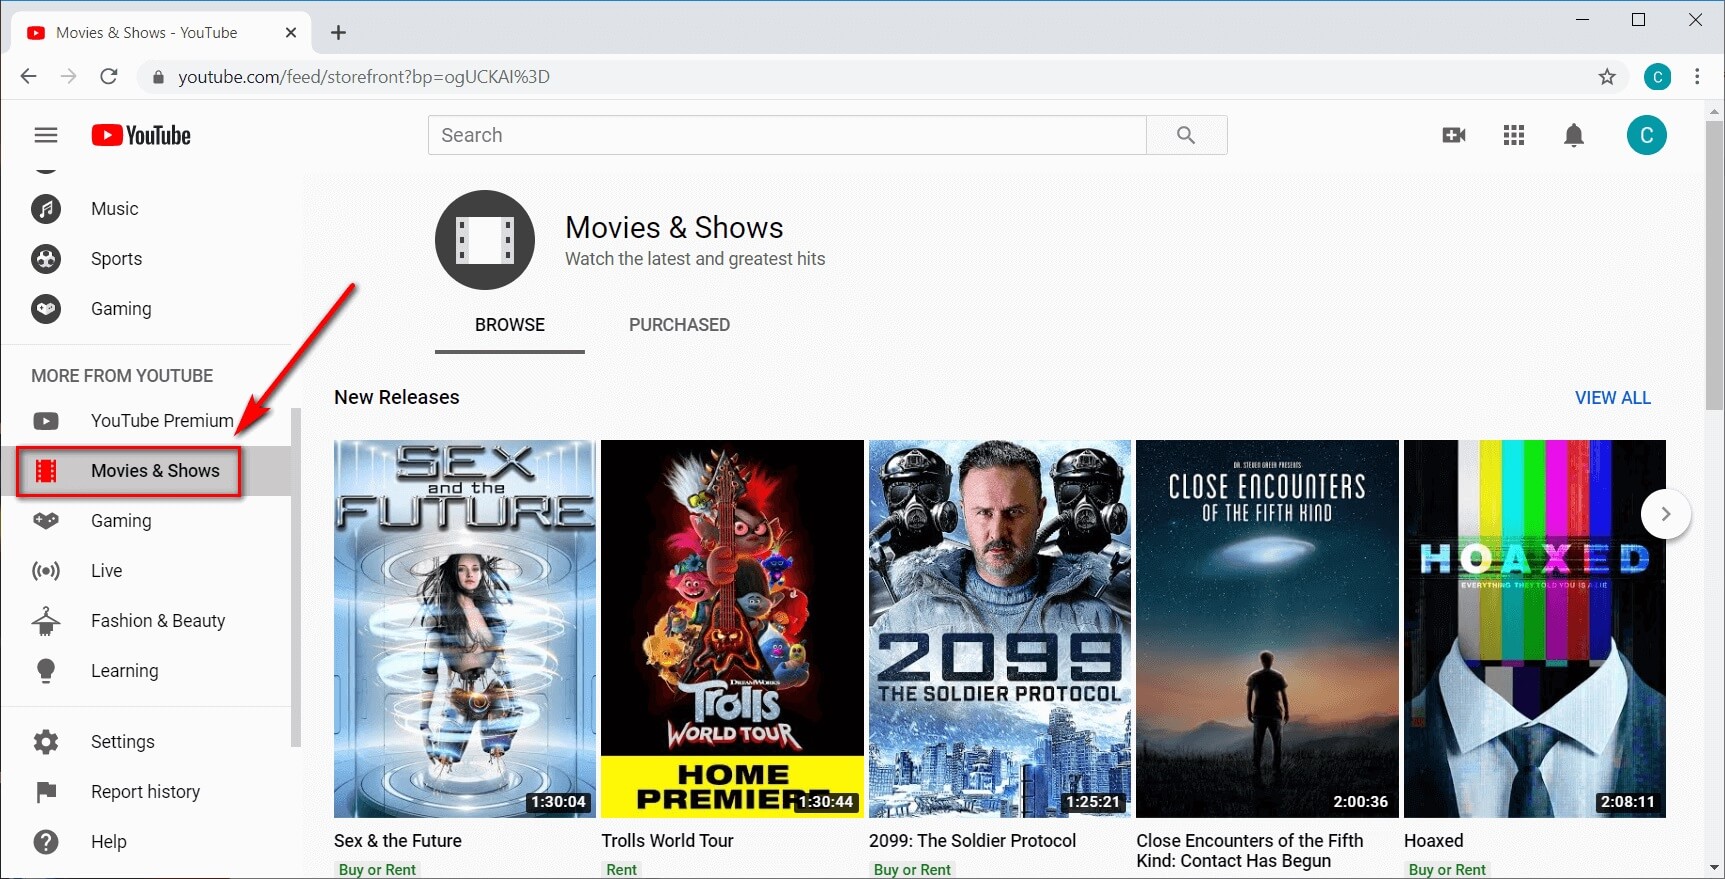1725x879 pixels.
Task: Open the YouTube apps grid
Action: pos(1514,135)
